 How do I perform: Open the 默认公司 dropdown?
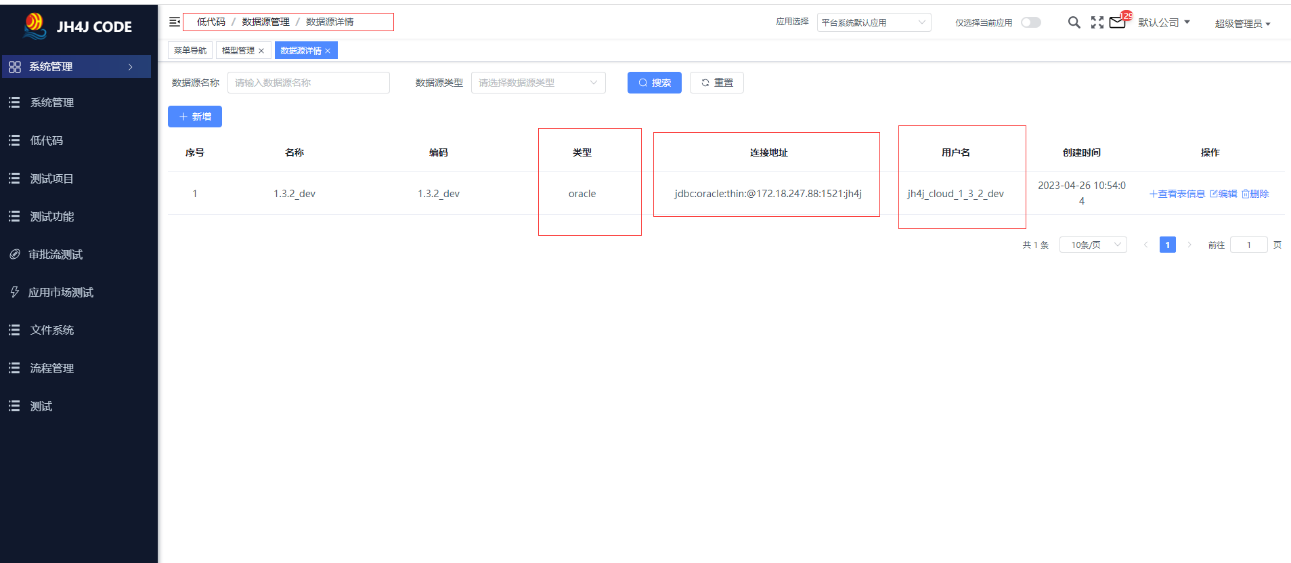1164,22
